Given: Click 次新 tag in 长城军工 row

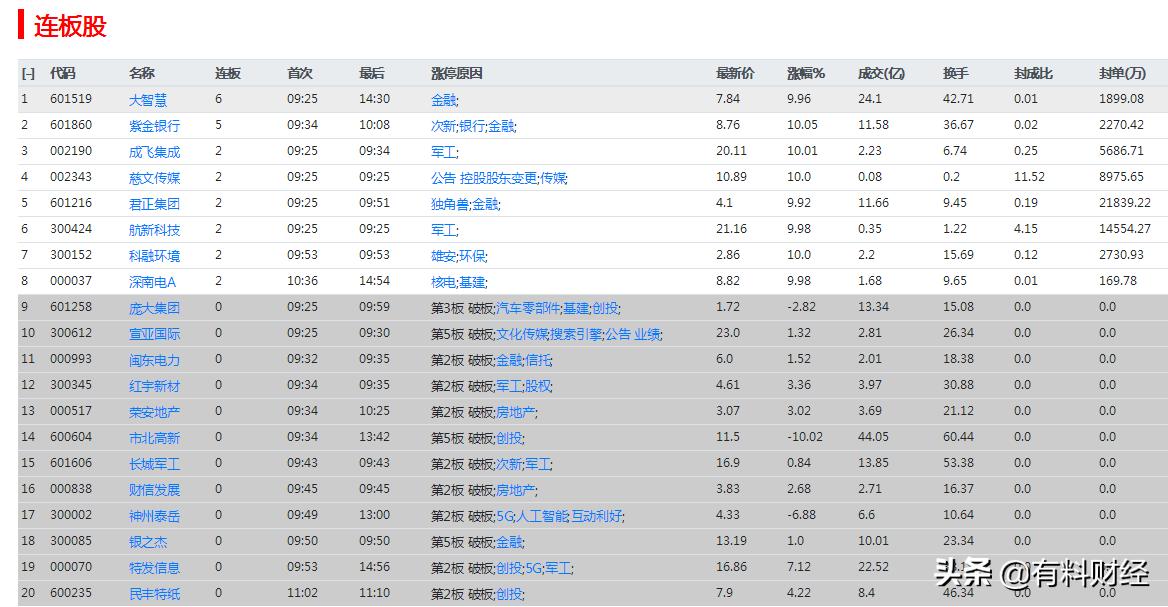Looking at the screenshot, I should click(510, 464).
